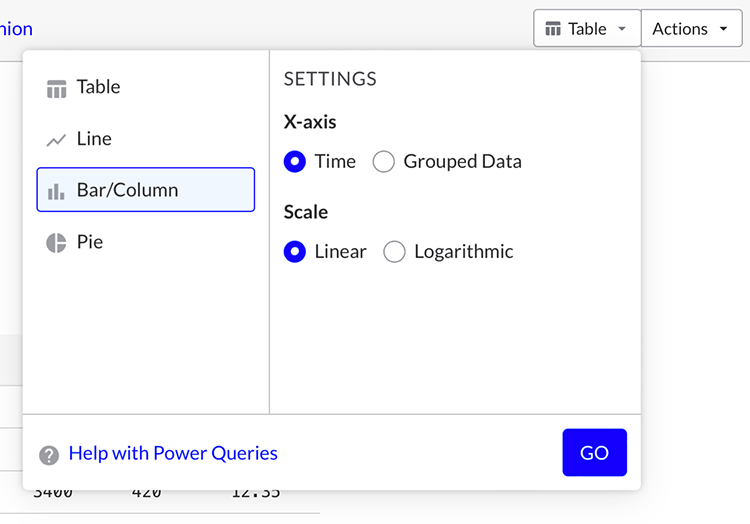Click the caret arrow beside Actions
This screenshot has height=524, width=750.
coord(723,29)
